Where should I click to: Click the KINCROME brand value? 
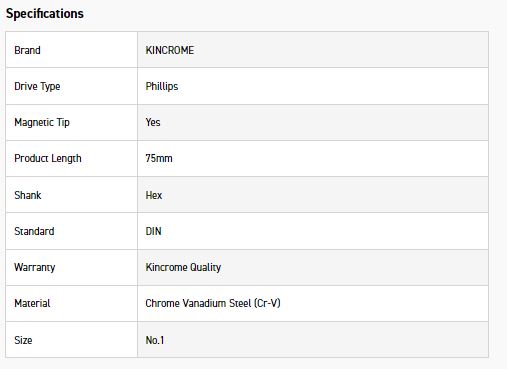tap(170, 50)
